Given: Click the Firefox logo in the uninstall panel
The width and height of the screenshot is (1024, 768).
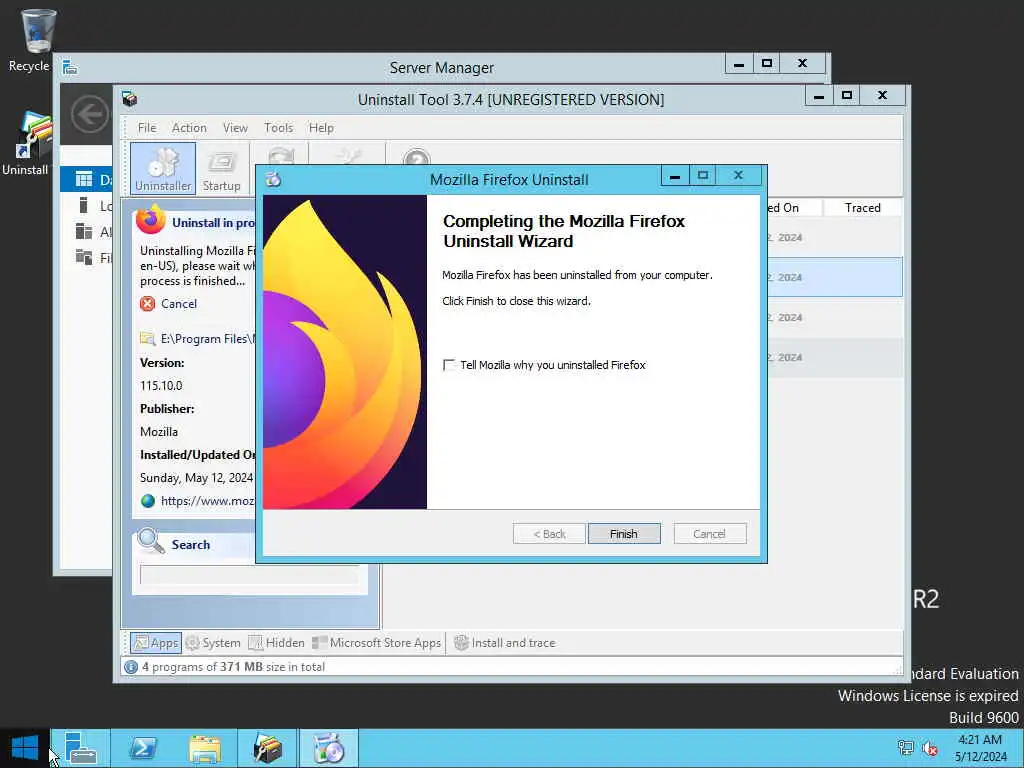Looking at the screenshot, I should [151, 219].
